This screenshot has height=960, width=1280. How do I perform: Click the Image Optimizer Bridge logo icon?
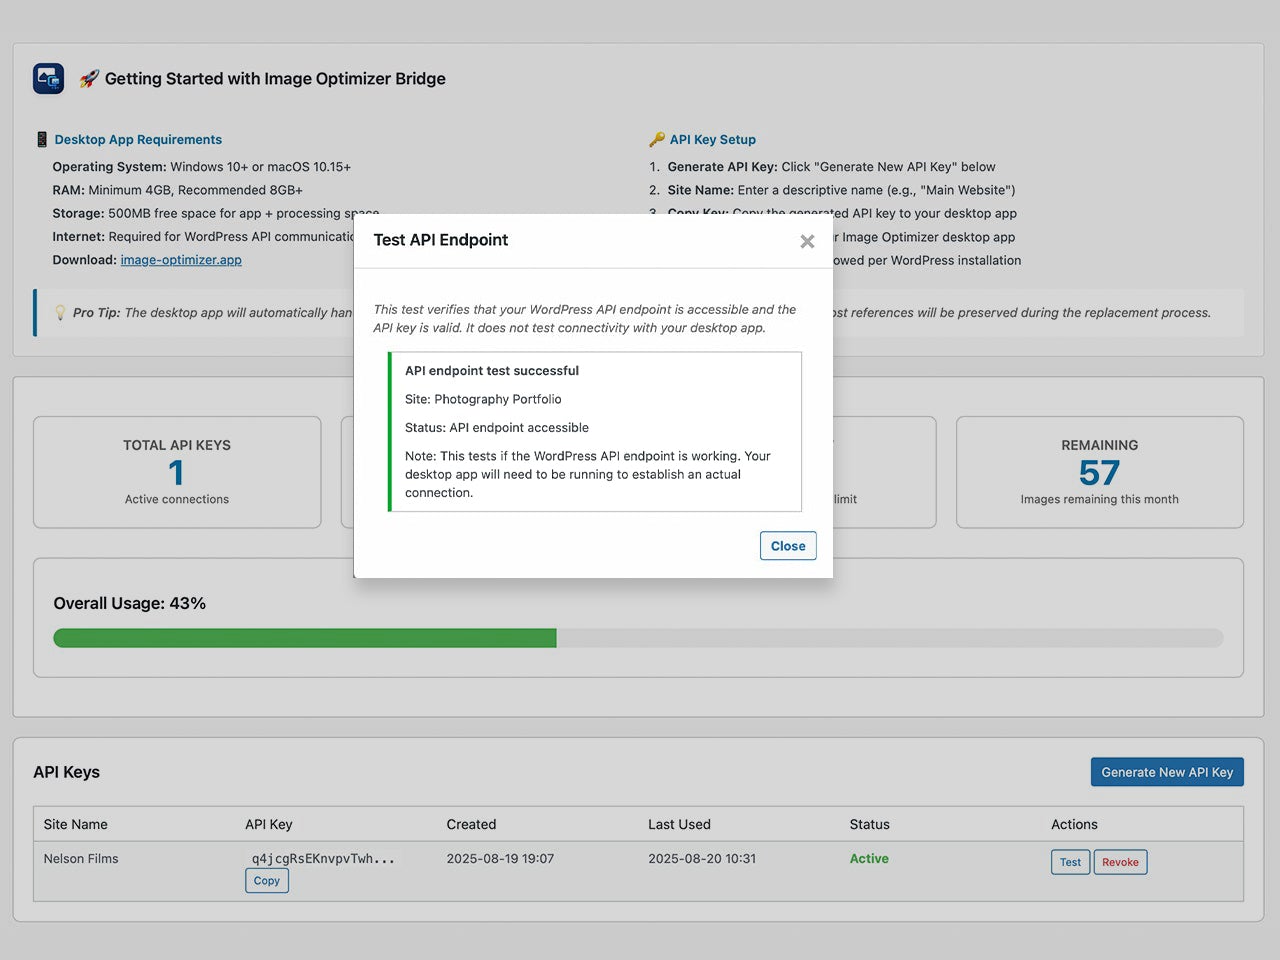48,78
